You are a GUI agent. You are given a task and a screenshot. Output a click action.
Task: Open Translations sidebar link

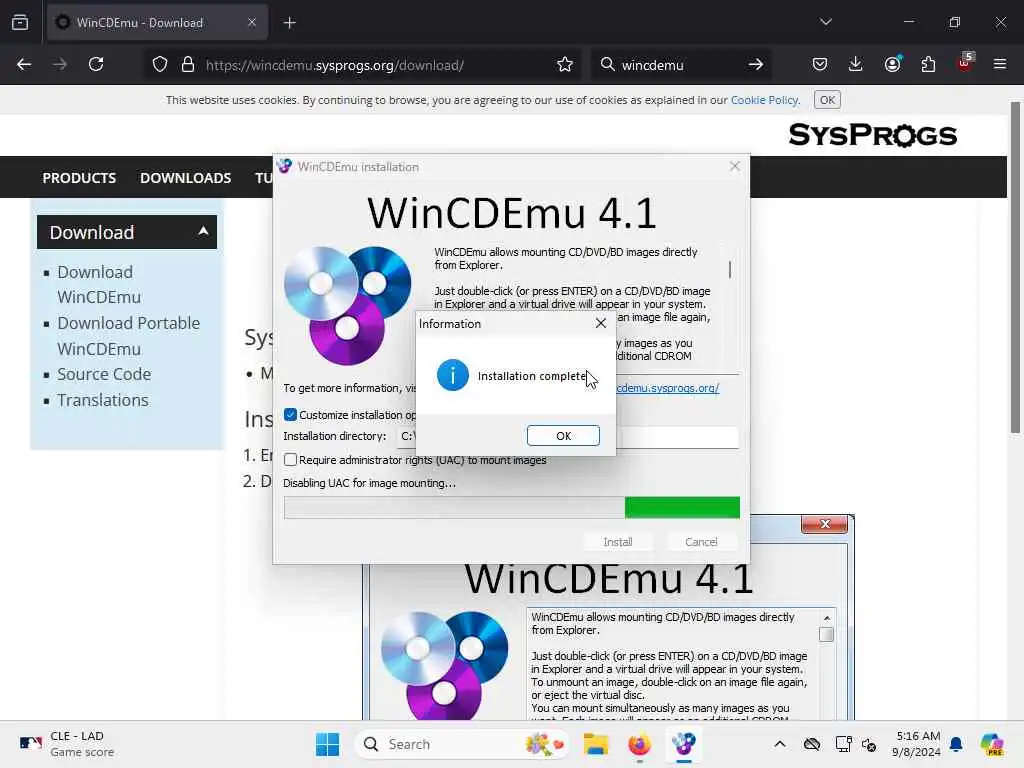coord(103,400)
